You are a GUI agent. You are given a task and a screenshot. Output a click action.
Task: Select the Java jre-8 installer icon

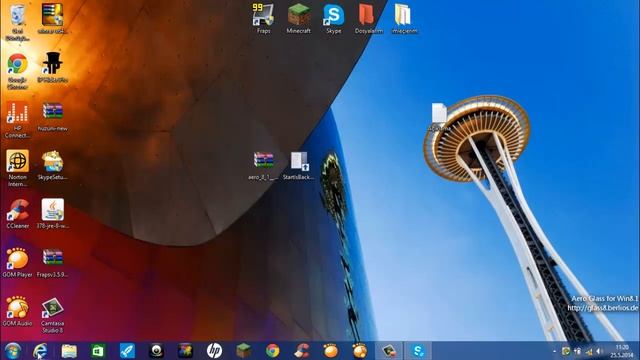coord(52,213)
